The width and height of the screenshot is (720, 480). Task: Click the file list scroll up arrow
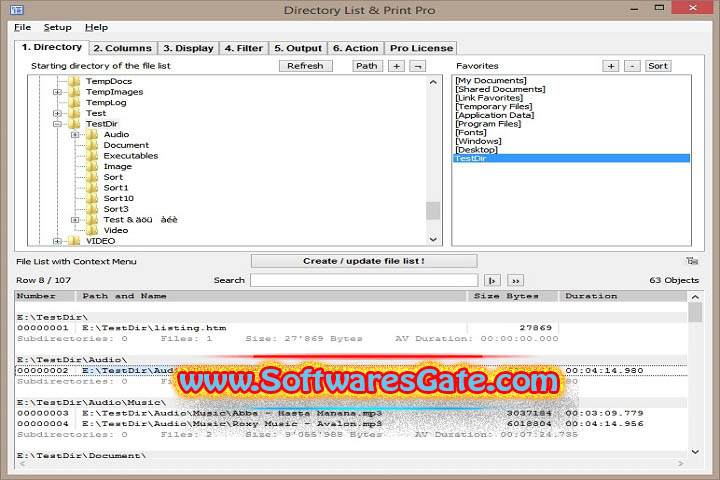695,297
